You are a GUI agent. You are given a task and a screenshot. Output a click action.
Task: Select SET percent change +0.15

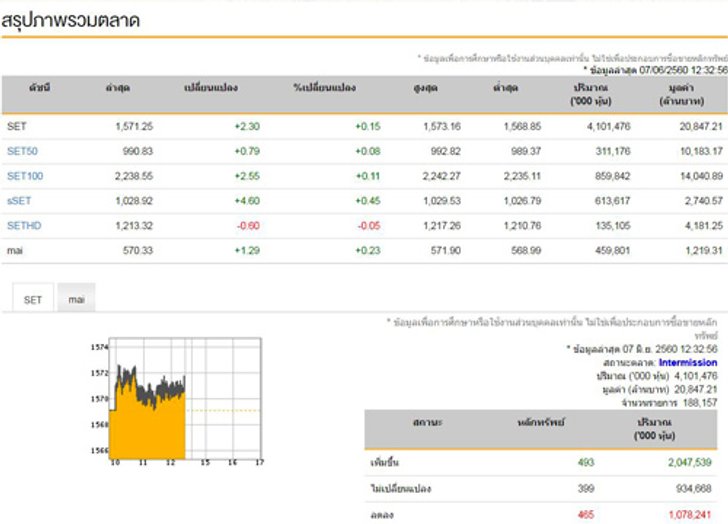(x=368, y=126)
